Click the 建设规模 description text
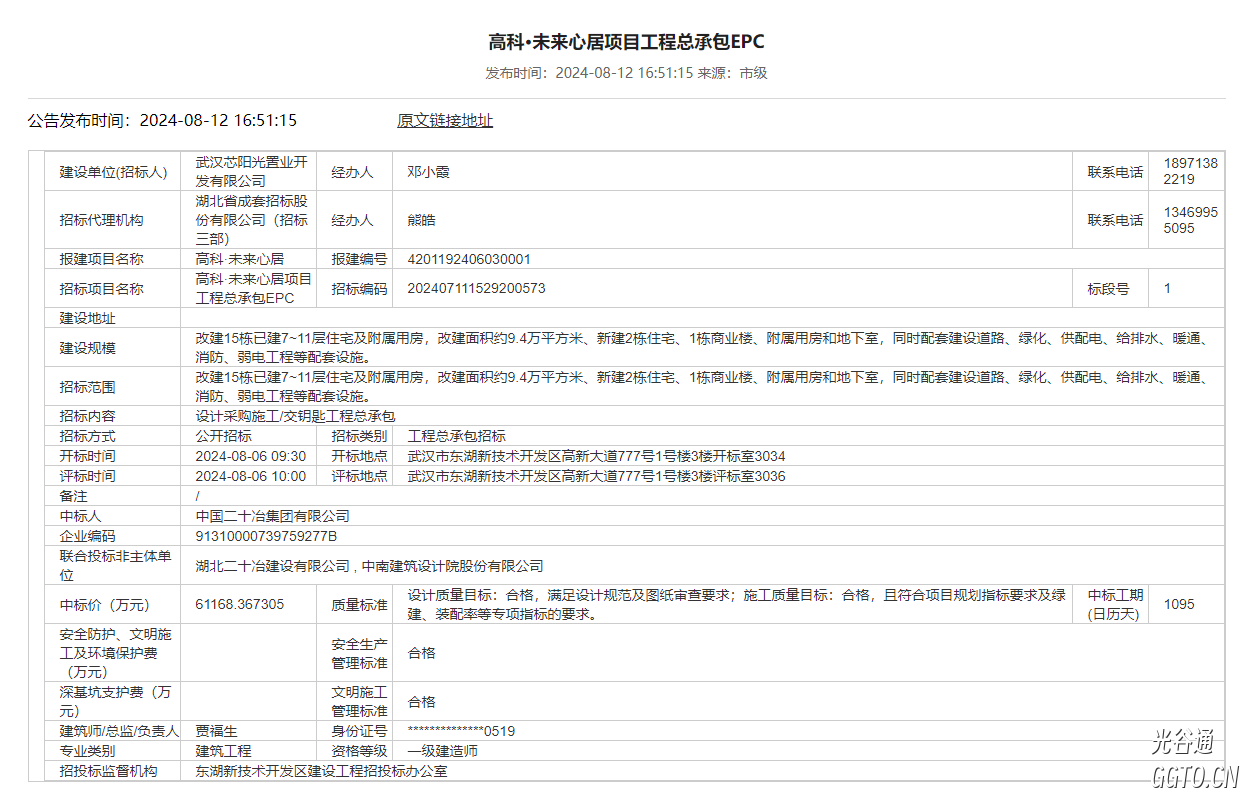This screenshot has width=1244, height=792. [x=700, y=348]
